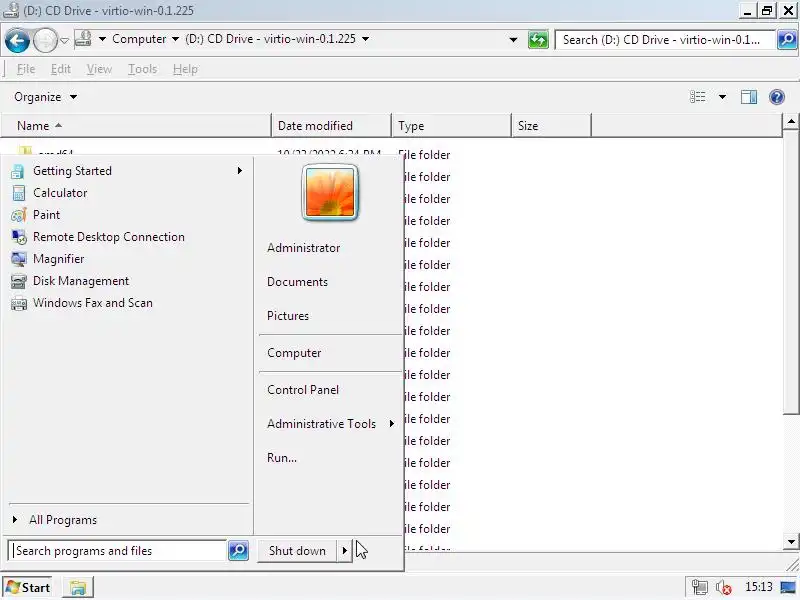The width and height of the screenshot is (800, 600).
Task: Click the Magnifier icon
Action: 18,259
